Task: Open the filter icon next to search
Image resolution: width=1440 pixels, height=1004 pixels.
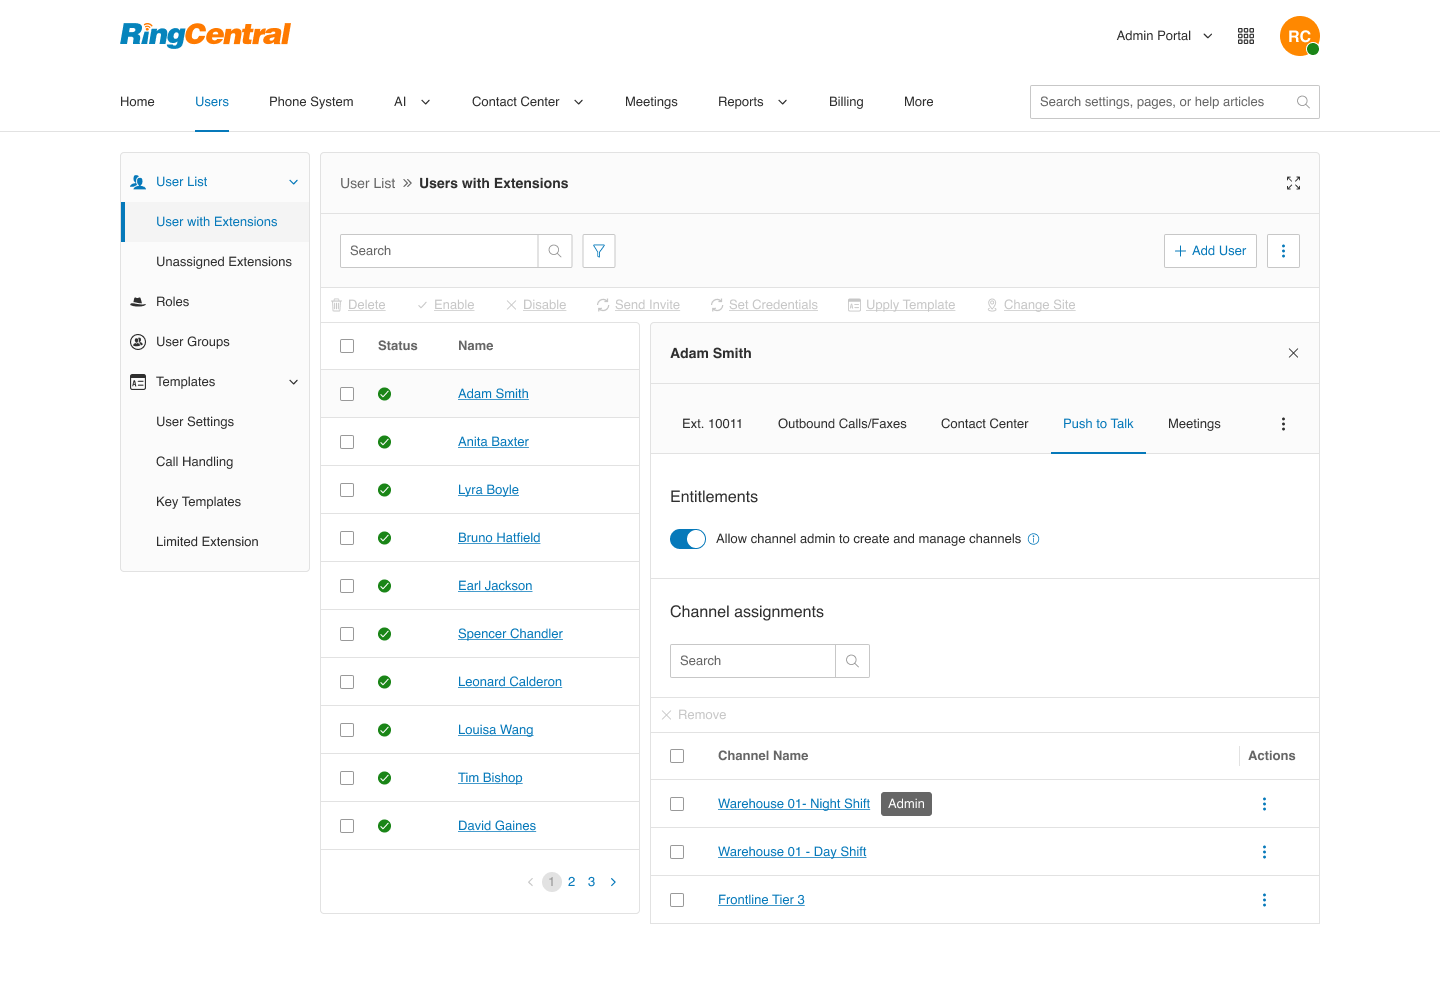Action: point(598,250)
